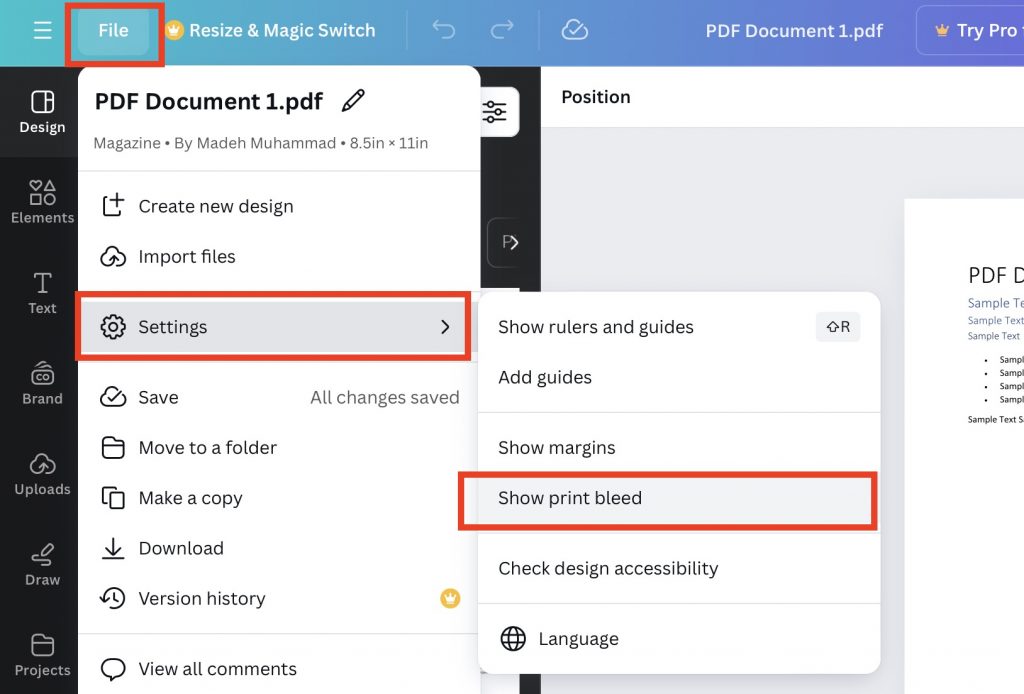This screenshot has height=694, width=1024.
Task: Turn on Show margins
Action: (x=556, y=447)
